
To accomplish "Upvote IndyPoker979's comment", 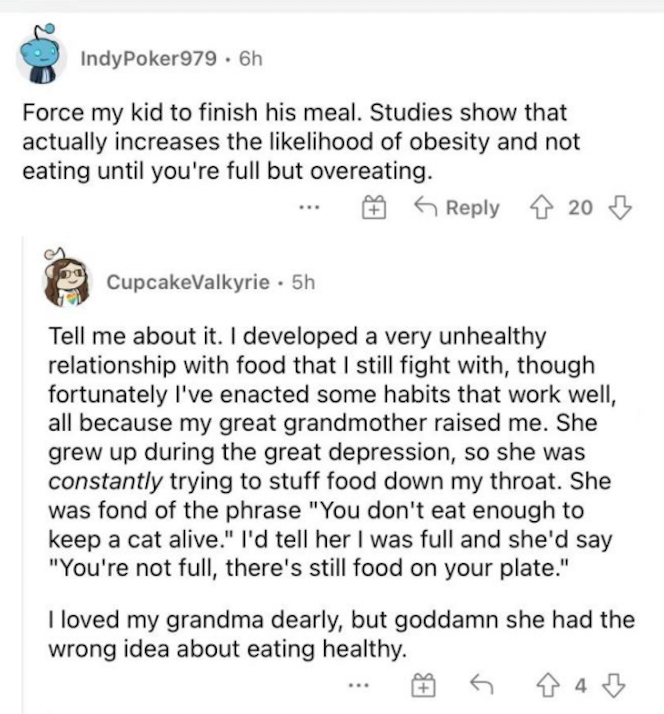I will tap(541, 208).
